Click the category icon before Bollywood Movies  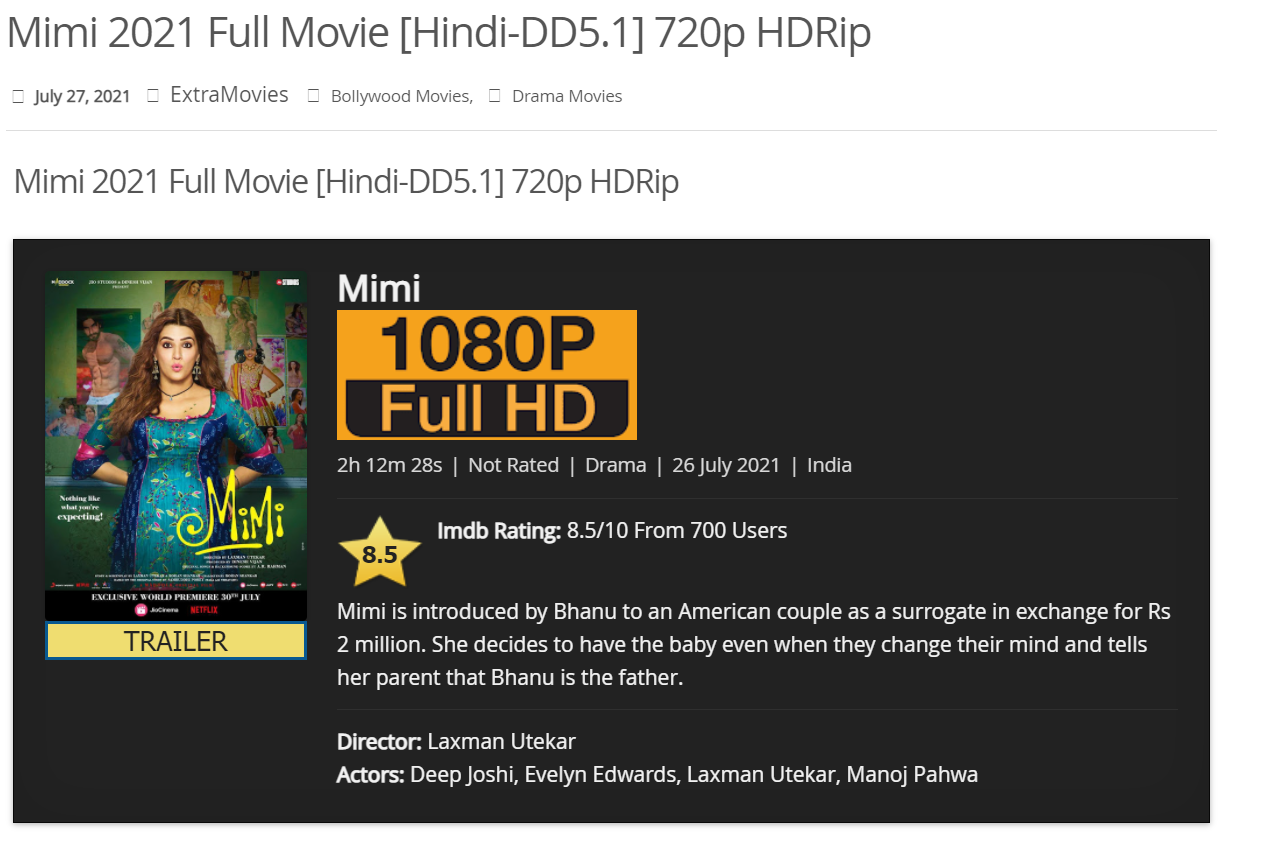click(314, 96)
